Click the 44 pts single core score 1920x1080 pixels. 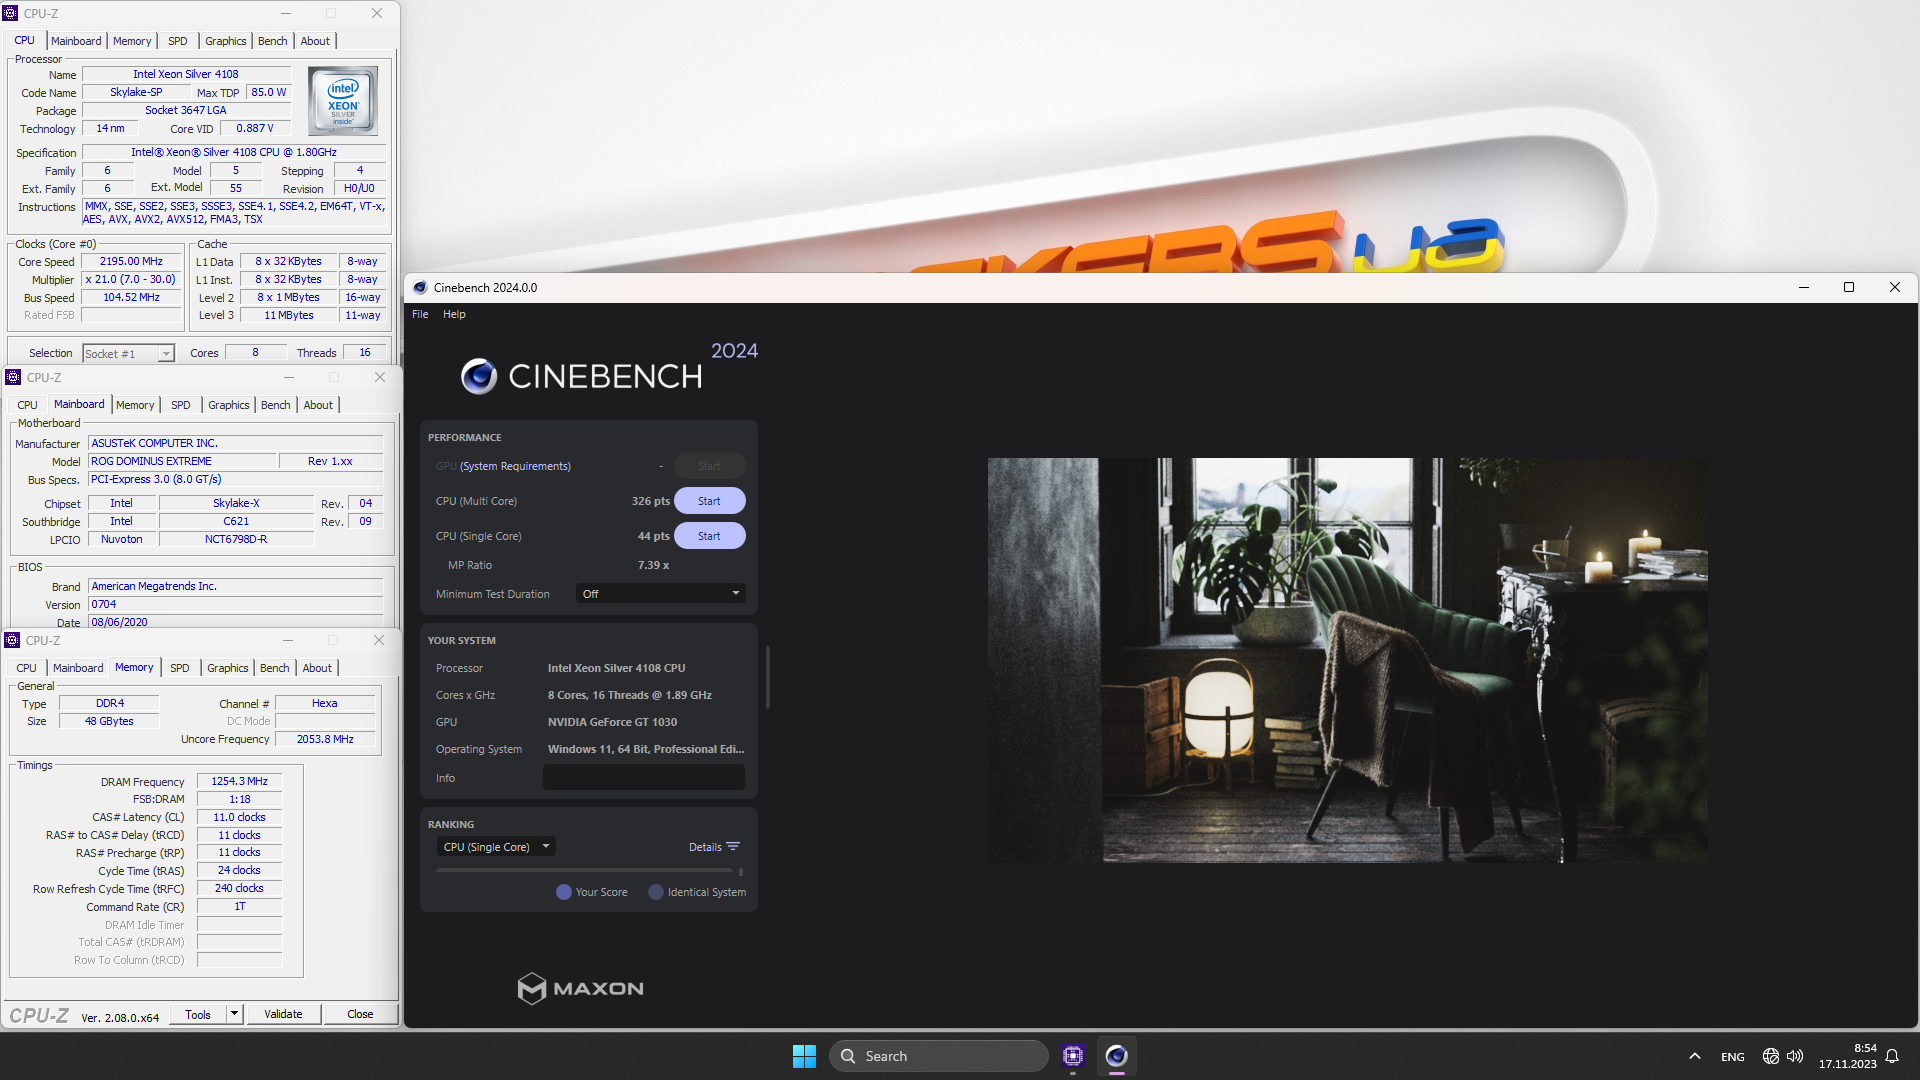pos(654,536)
